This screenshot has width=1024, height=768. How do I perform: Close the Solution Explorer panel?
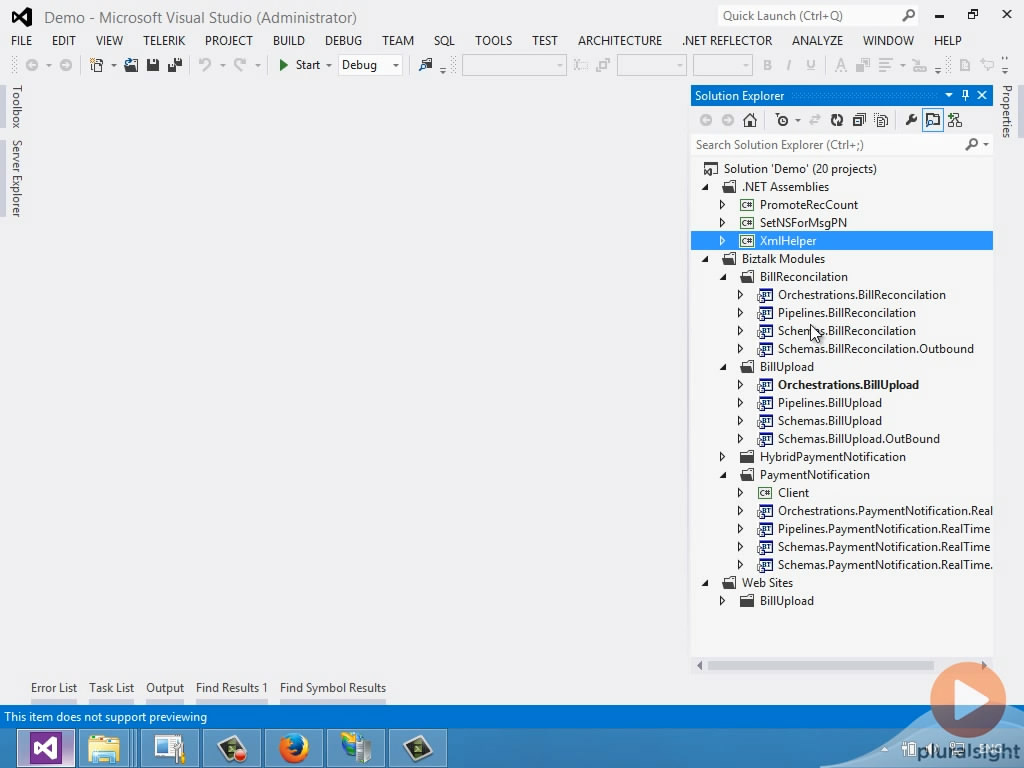[982, 95]
